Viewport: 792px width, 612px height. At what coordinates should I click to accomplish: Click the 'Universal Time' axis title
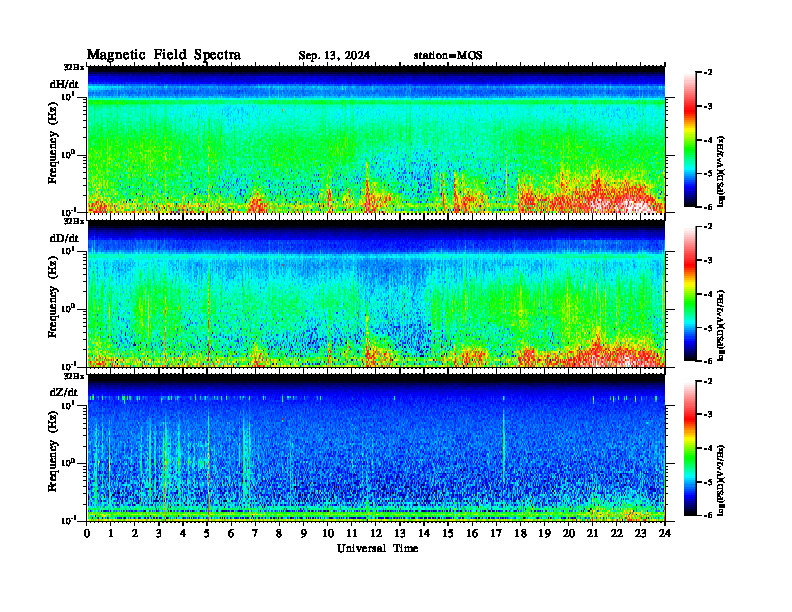point(377,548)
